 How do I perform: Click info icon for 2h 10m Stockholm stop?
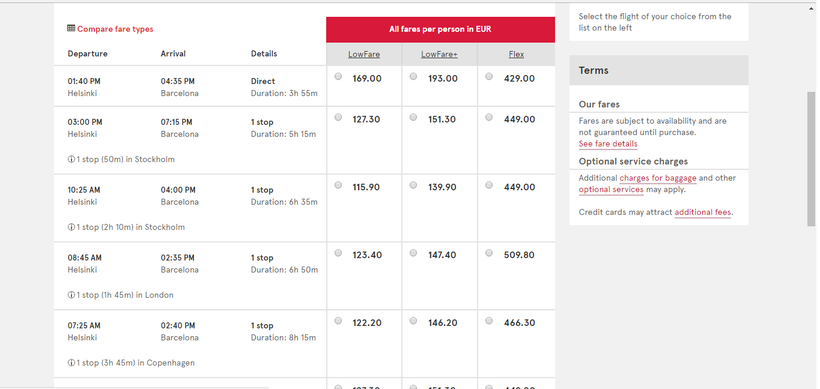click(71, 227)
